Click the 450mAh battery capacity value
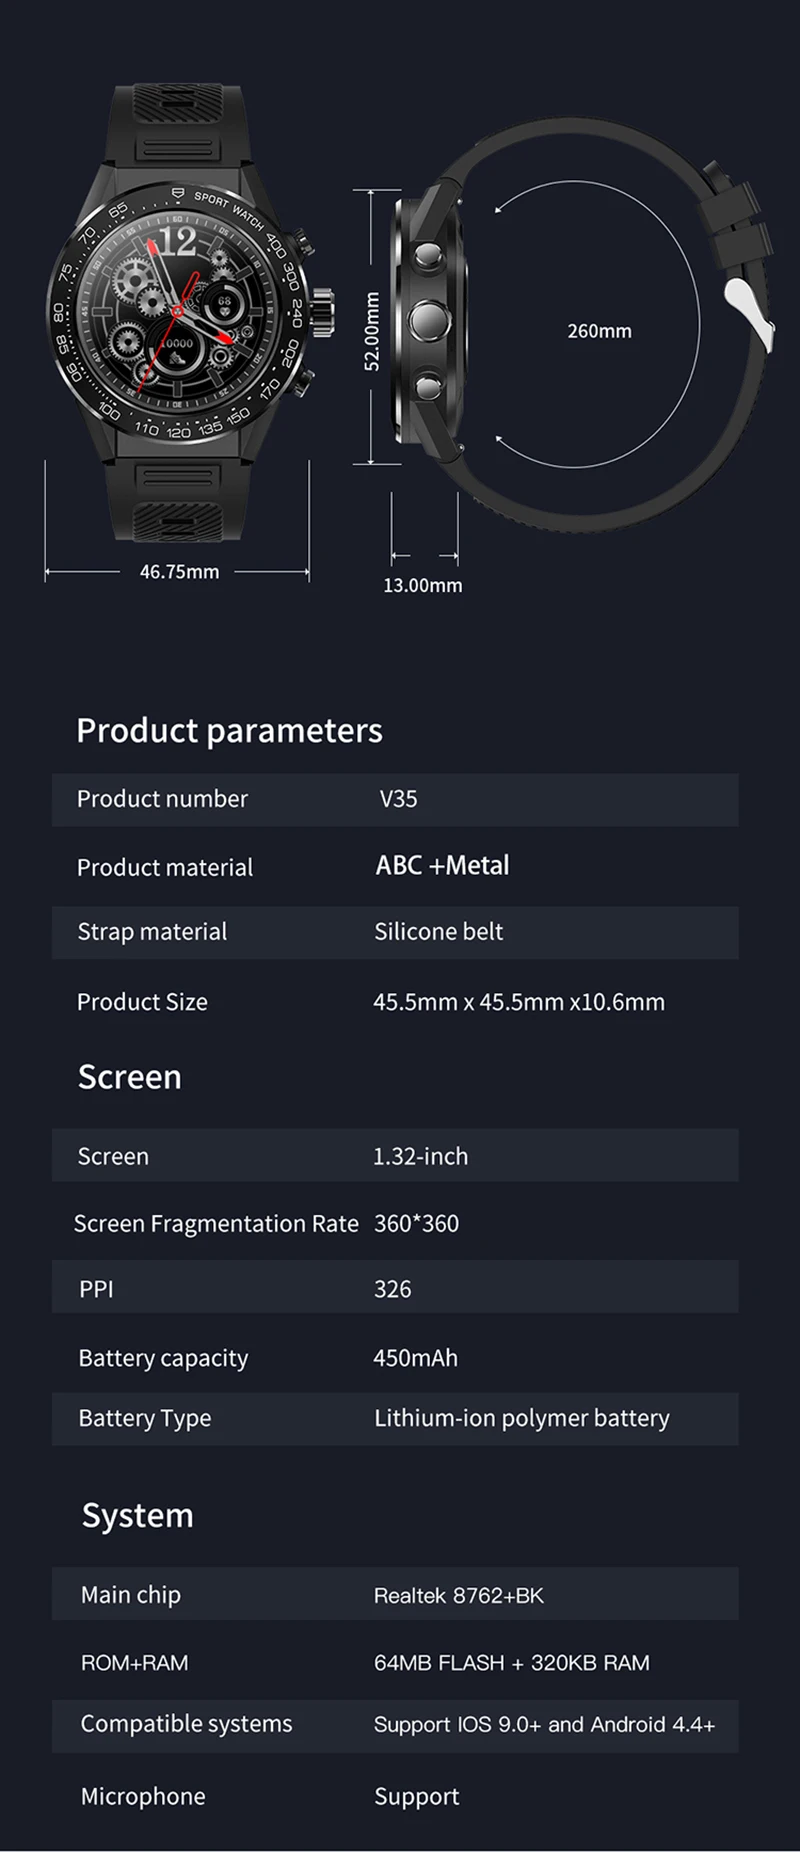The width and height of the screenshot is (800, 1852). pos(415,1358)
